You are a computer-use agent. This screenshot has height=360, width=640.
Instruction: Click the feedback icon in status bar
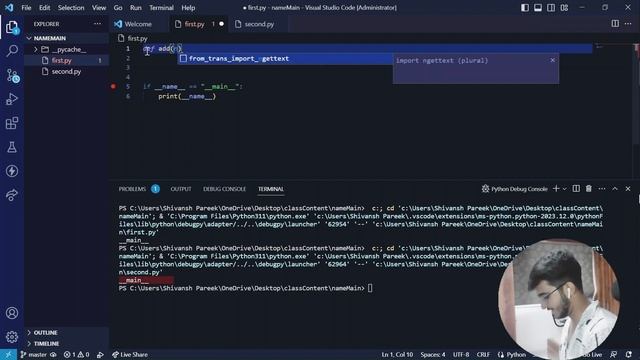click(613, 355)
